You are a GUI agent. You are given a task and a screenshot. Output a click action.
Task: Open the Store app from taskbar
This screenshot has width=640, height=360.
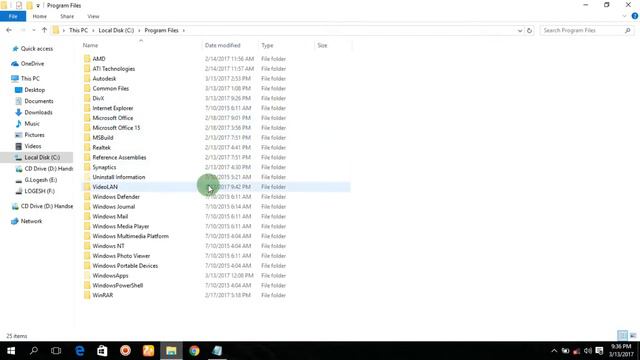coord(102,351)
